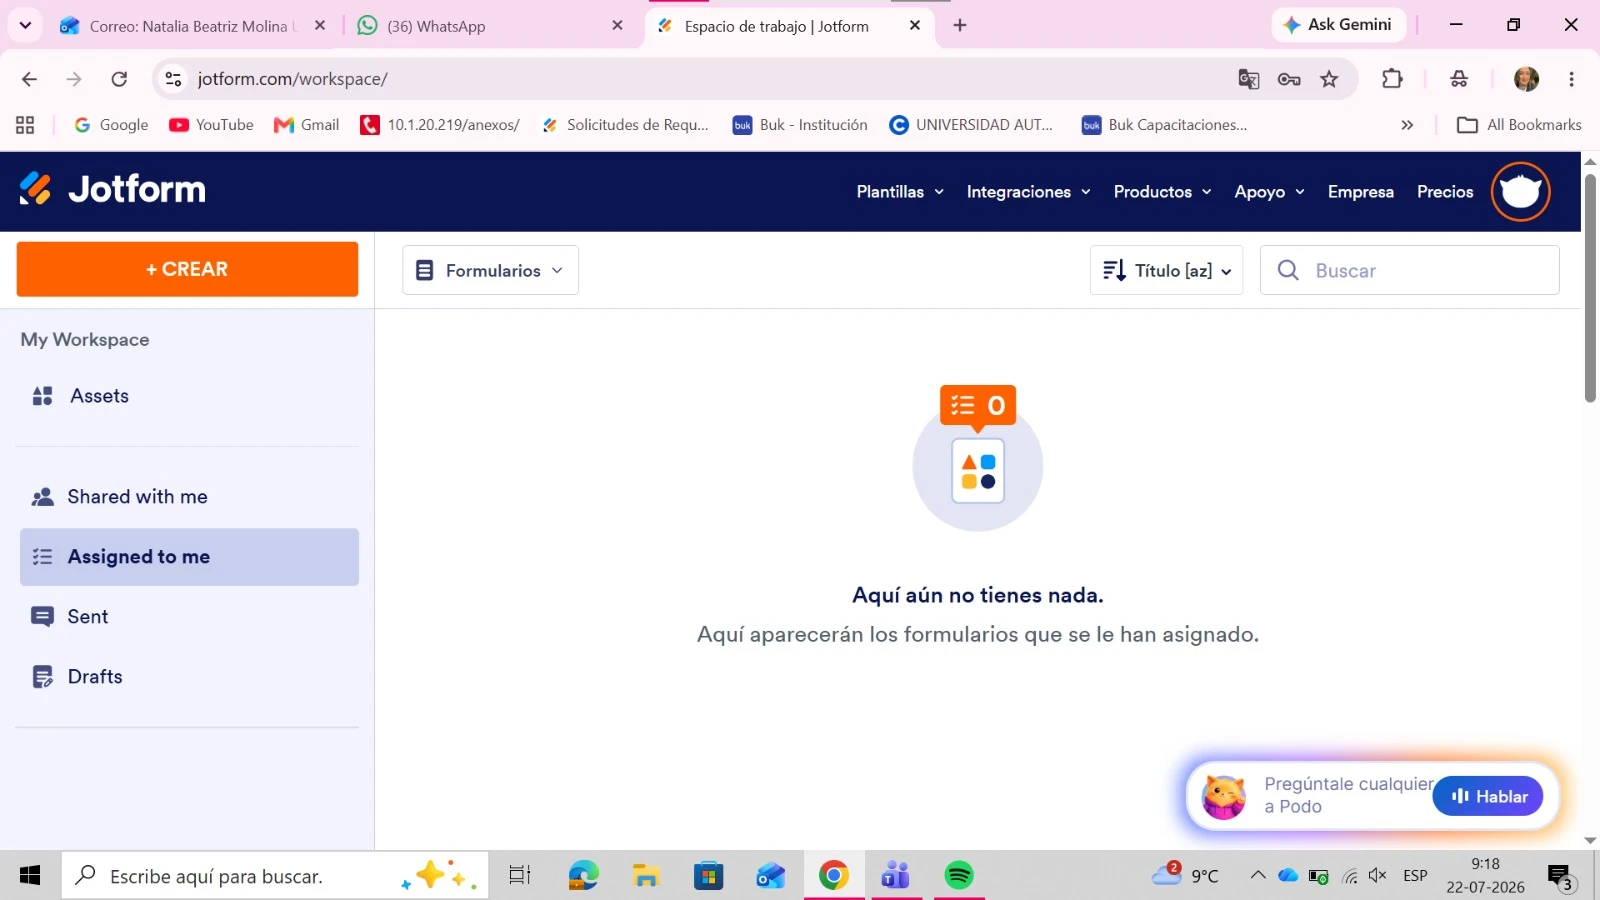The height and width of the screenshot is (900, 1600).
Task: Open Buk - Institución bookmark
Action: click(800, 125)
